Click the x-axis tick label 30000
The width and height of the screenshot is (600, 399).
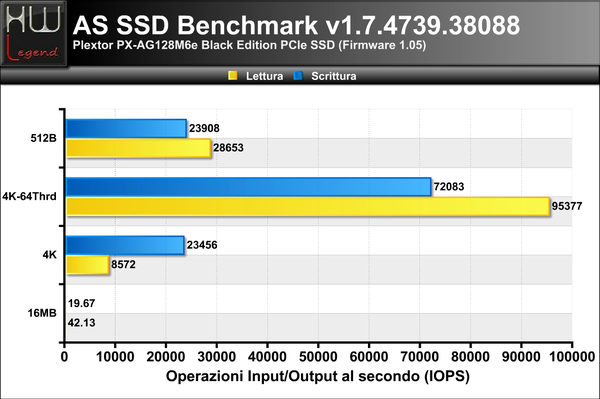(x=217, y=357)
